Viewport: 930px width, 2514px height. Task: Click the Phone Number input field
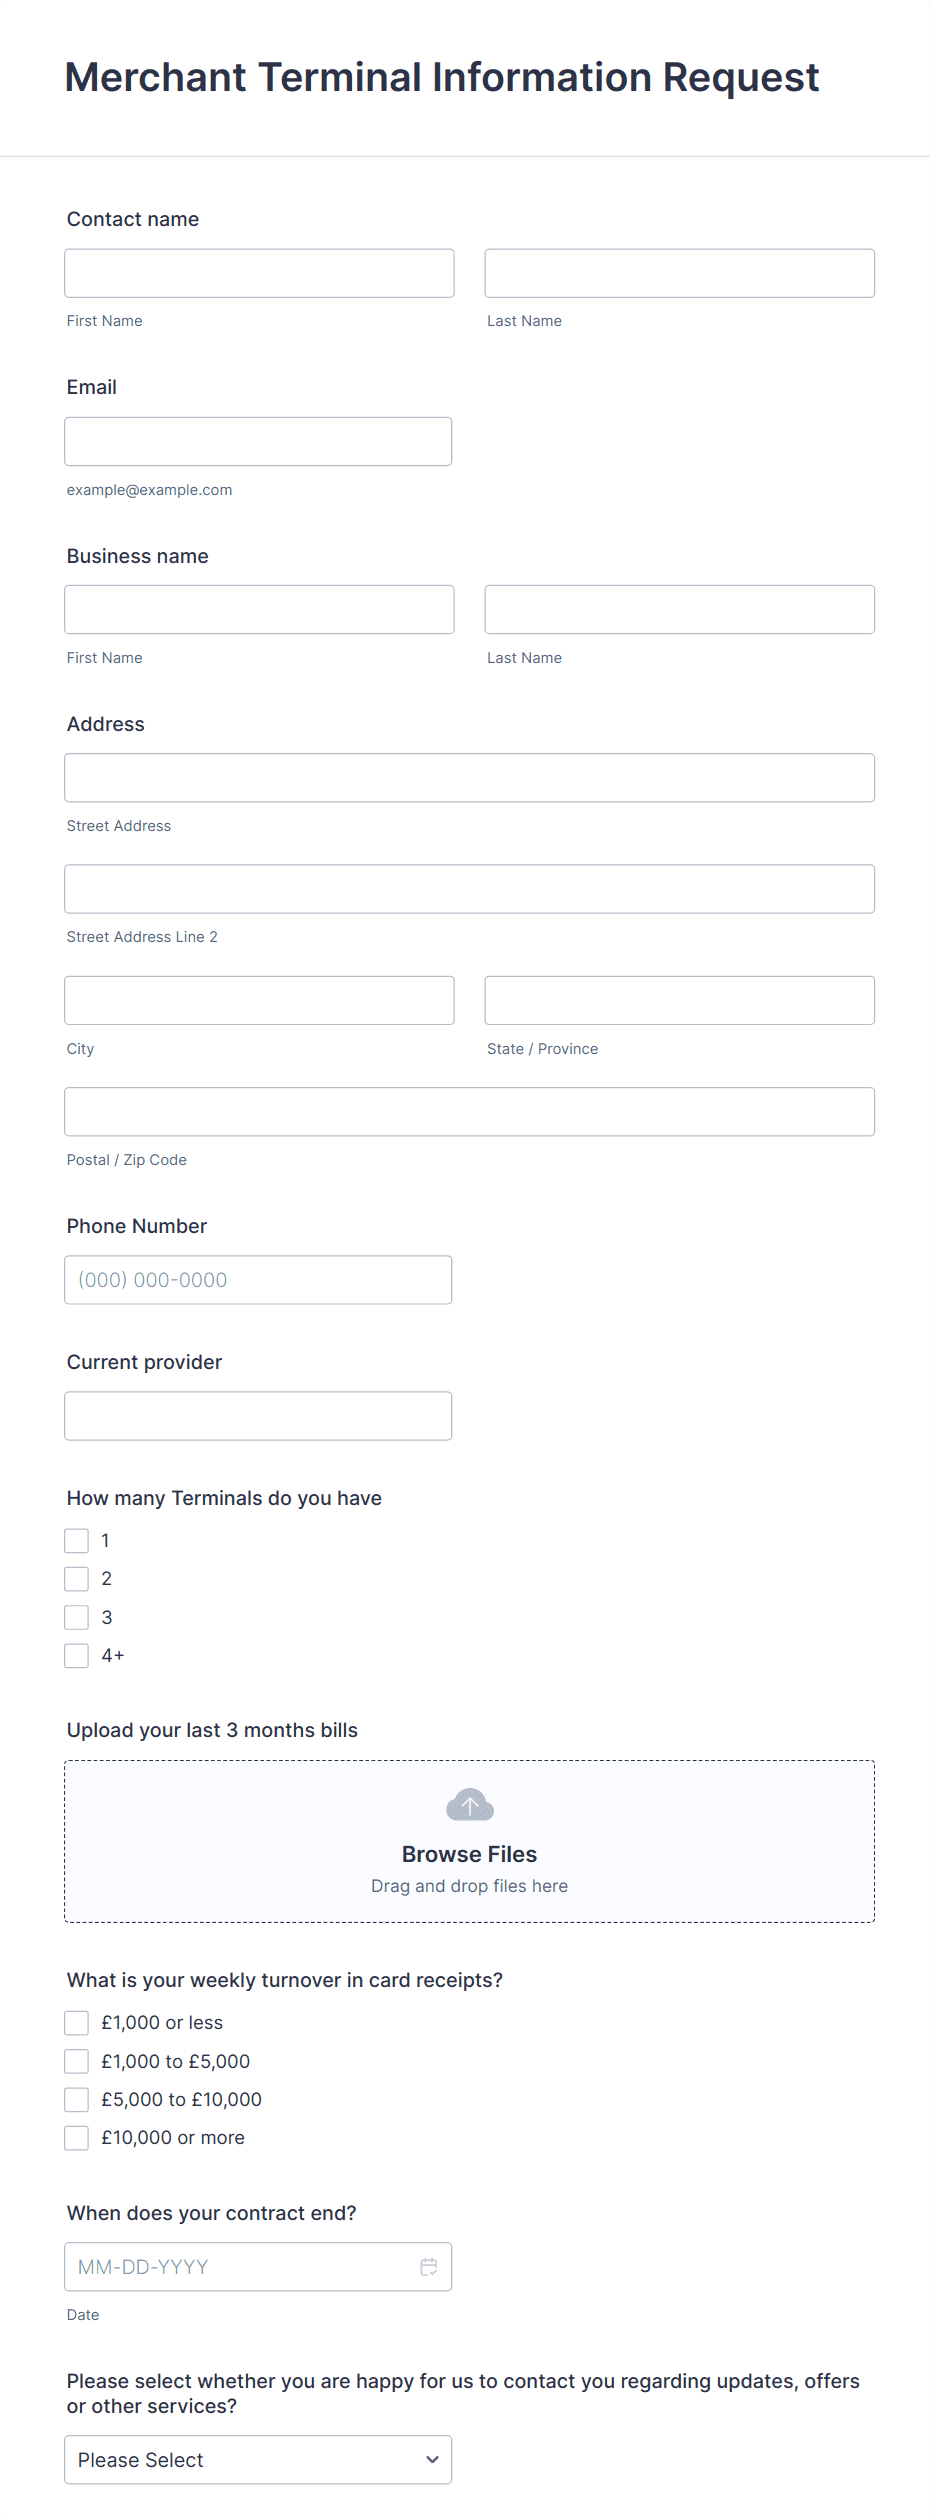tap(258, 1279)
